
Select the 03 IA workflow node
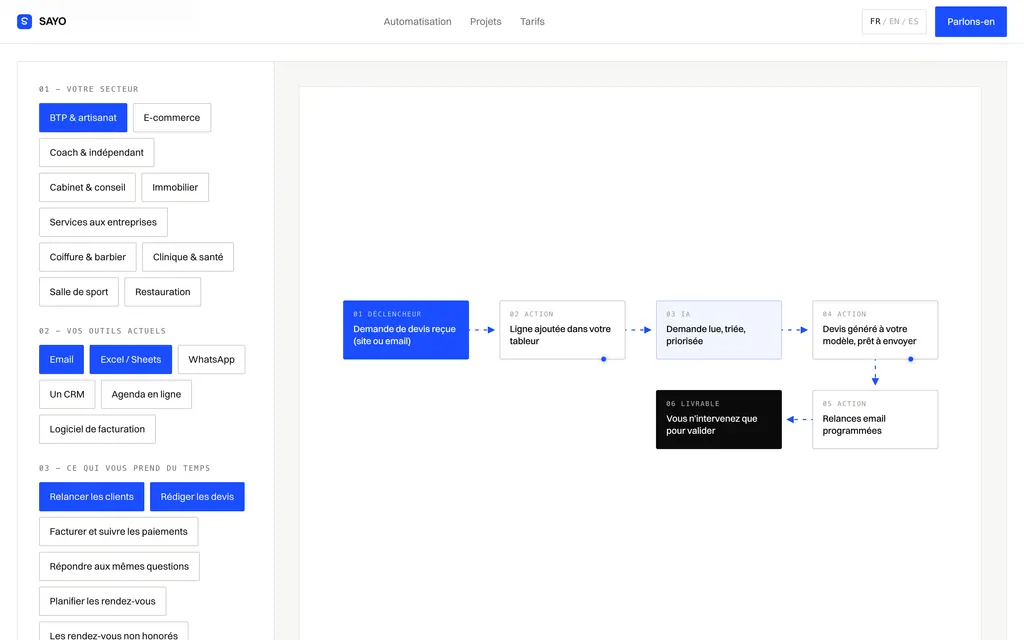[x=718, y=330]
